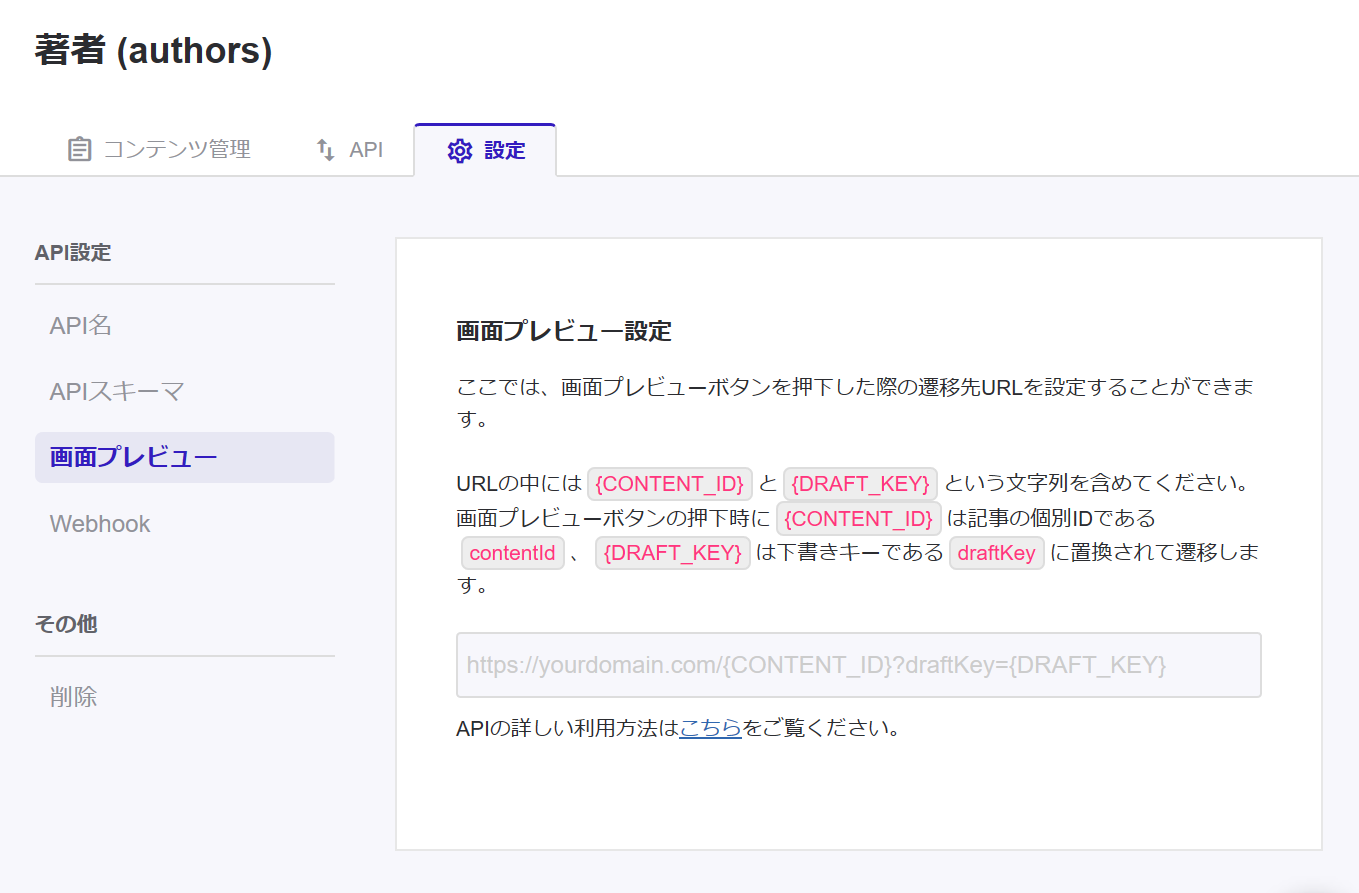Click the gear icon on 設定 tab
The width and height of the screenshot is (1359, 893).
[x=459, y=151]
